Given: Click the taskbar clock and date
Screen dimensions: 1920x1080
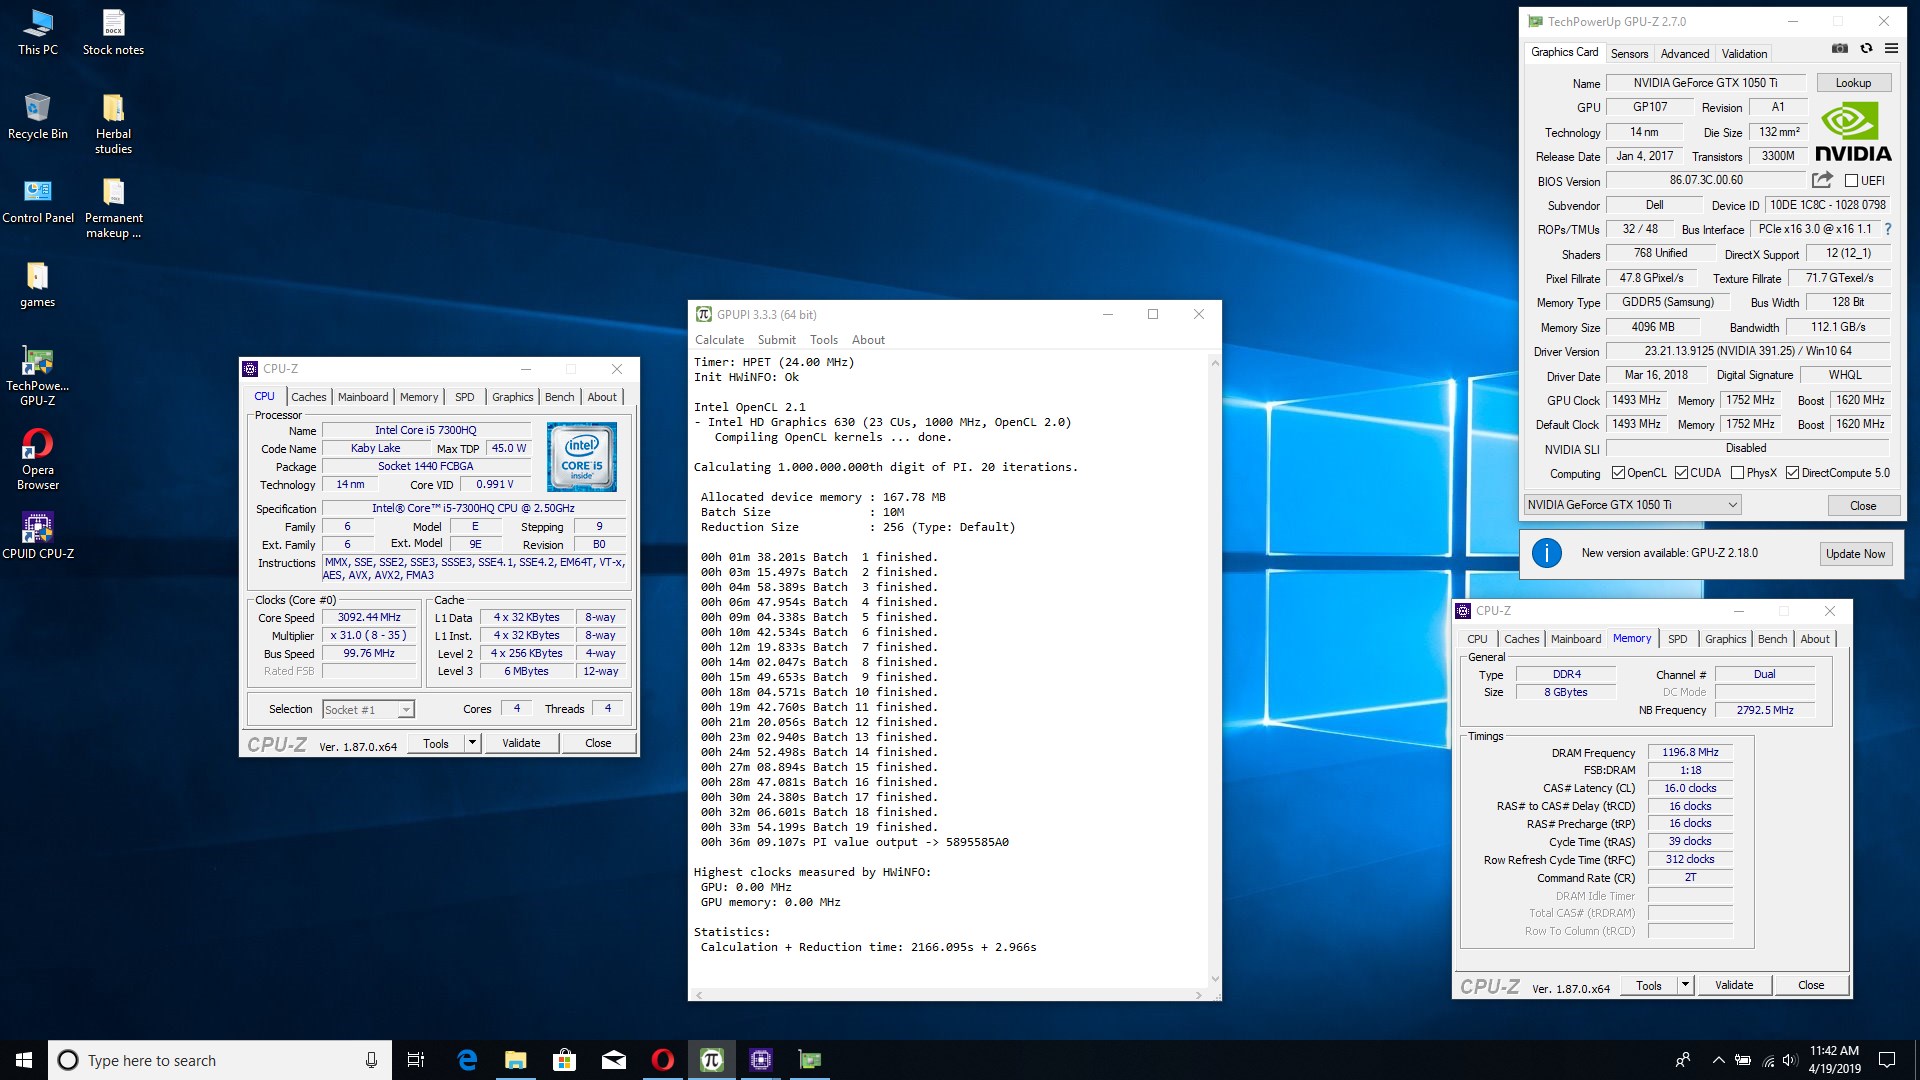Looking at the screenshot, I should (x=1834, y=1060).
